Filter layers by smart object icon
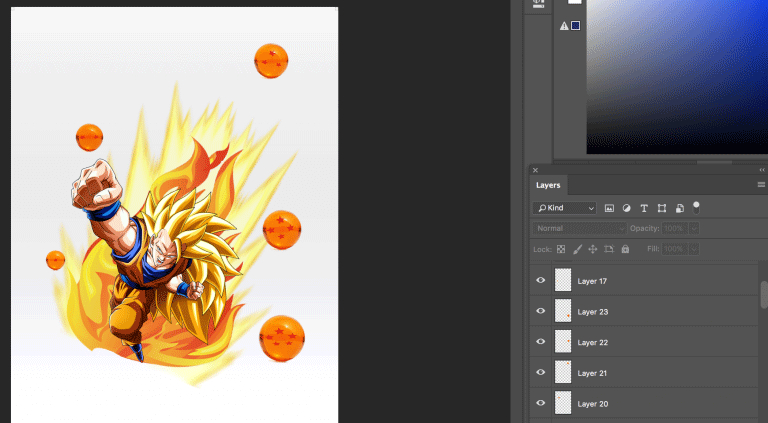Screen dimensions: 768x423 click(x=679, y=208)
